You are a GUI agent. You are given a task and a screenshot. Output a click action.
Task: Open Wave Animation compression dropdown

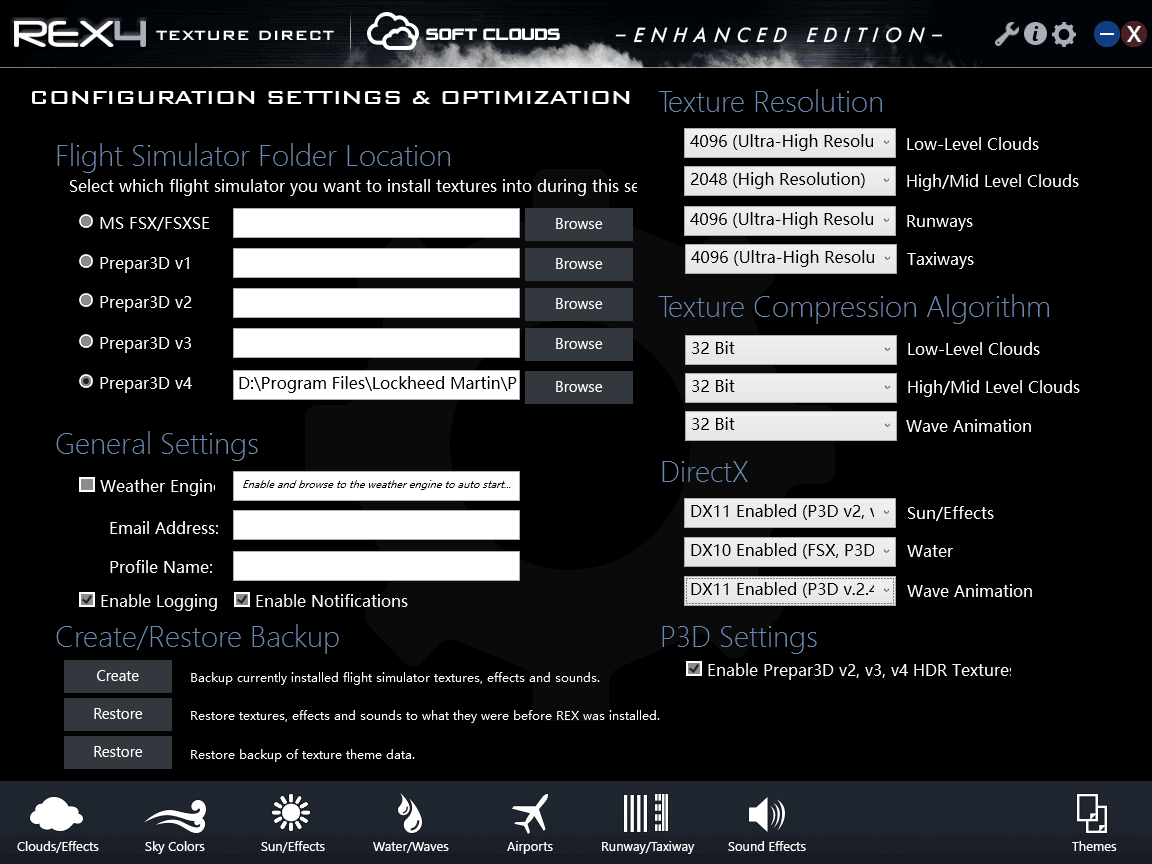coord(791,425)
